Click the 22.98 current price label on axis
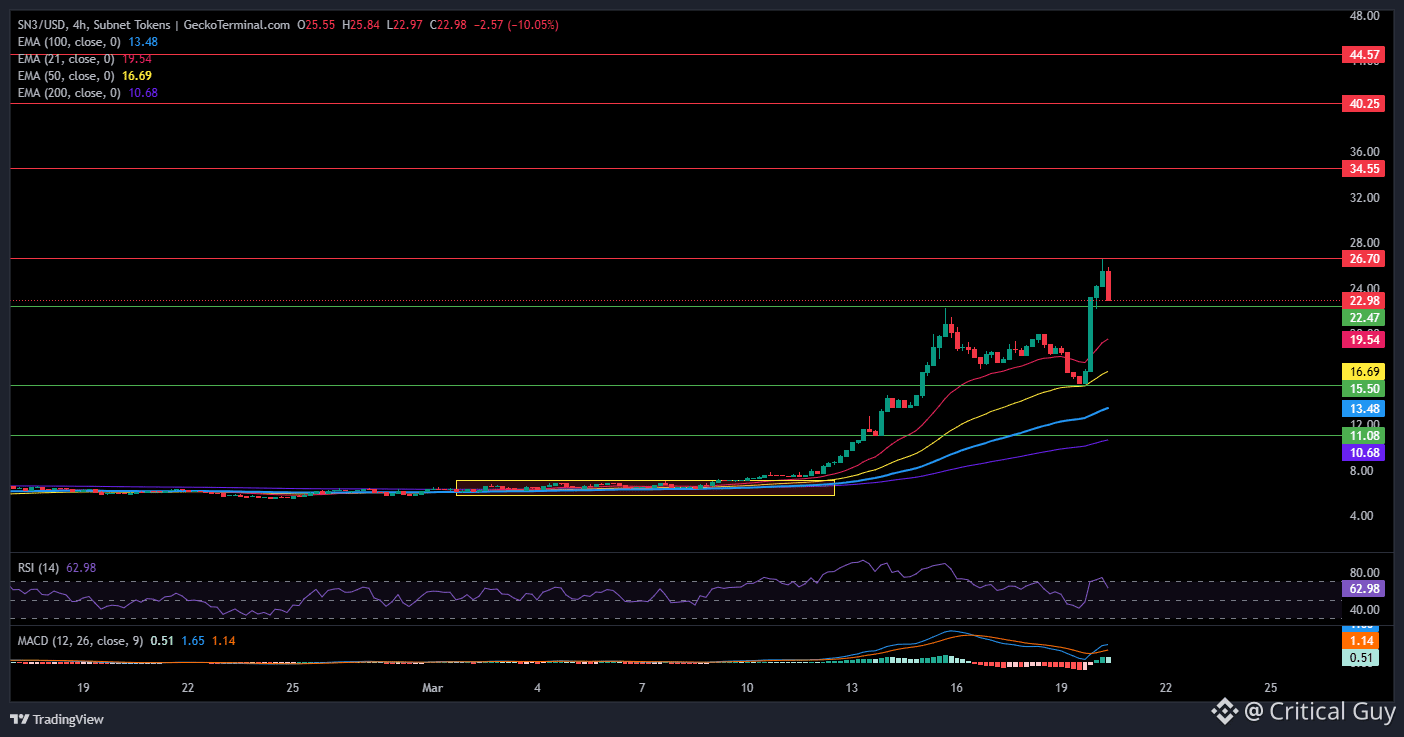The height and width of the screenshot is (737, 1404). (x=1365, y=301)
